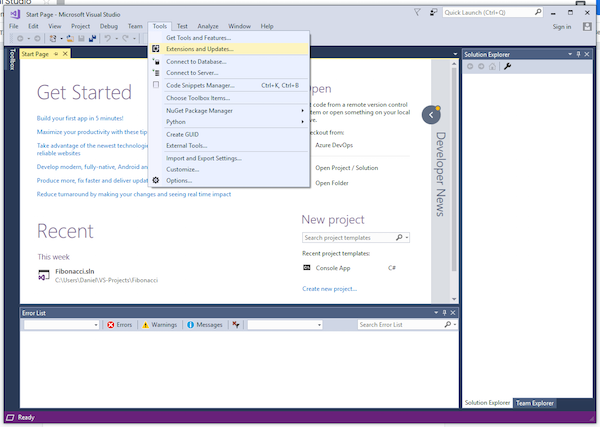The image size is (600, 427).
Task: Collapse Developer News with chevron button
Action: (431, 115)
